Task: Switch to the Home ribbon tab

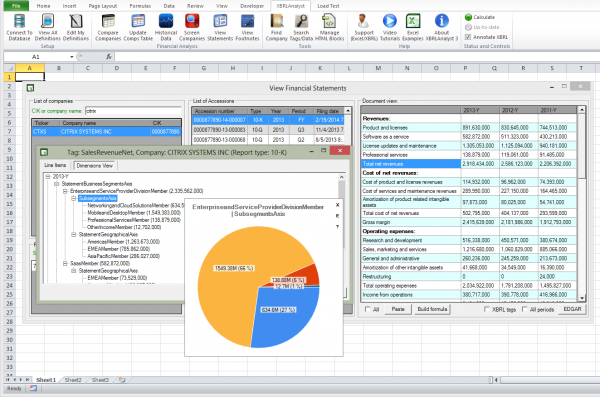Action: (43, 6)
